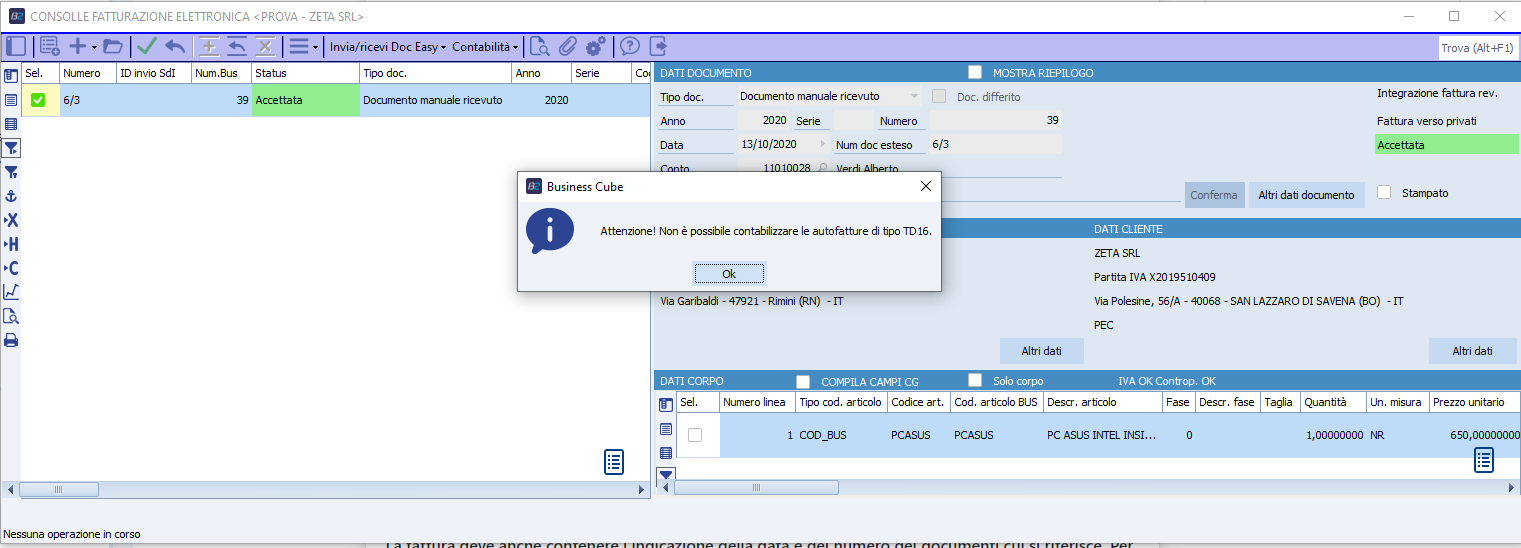Click the chart graph icon in left sidebar
1521x548 pixels.
point(11,292)
